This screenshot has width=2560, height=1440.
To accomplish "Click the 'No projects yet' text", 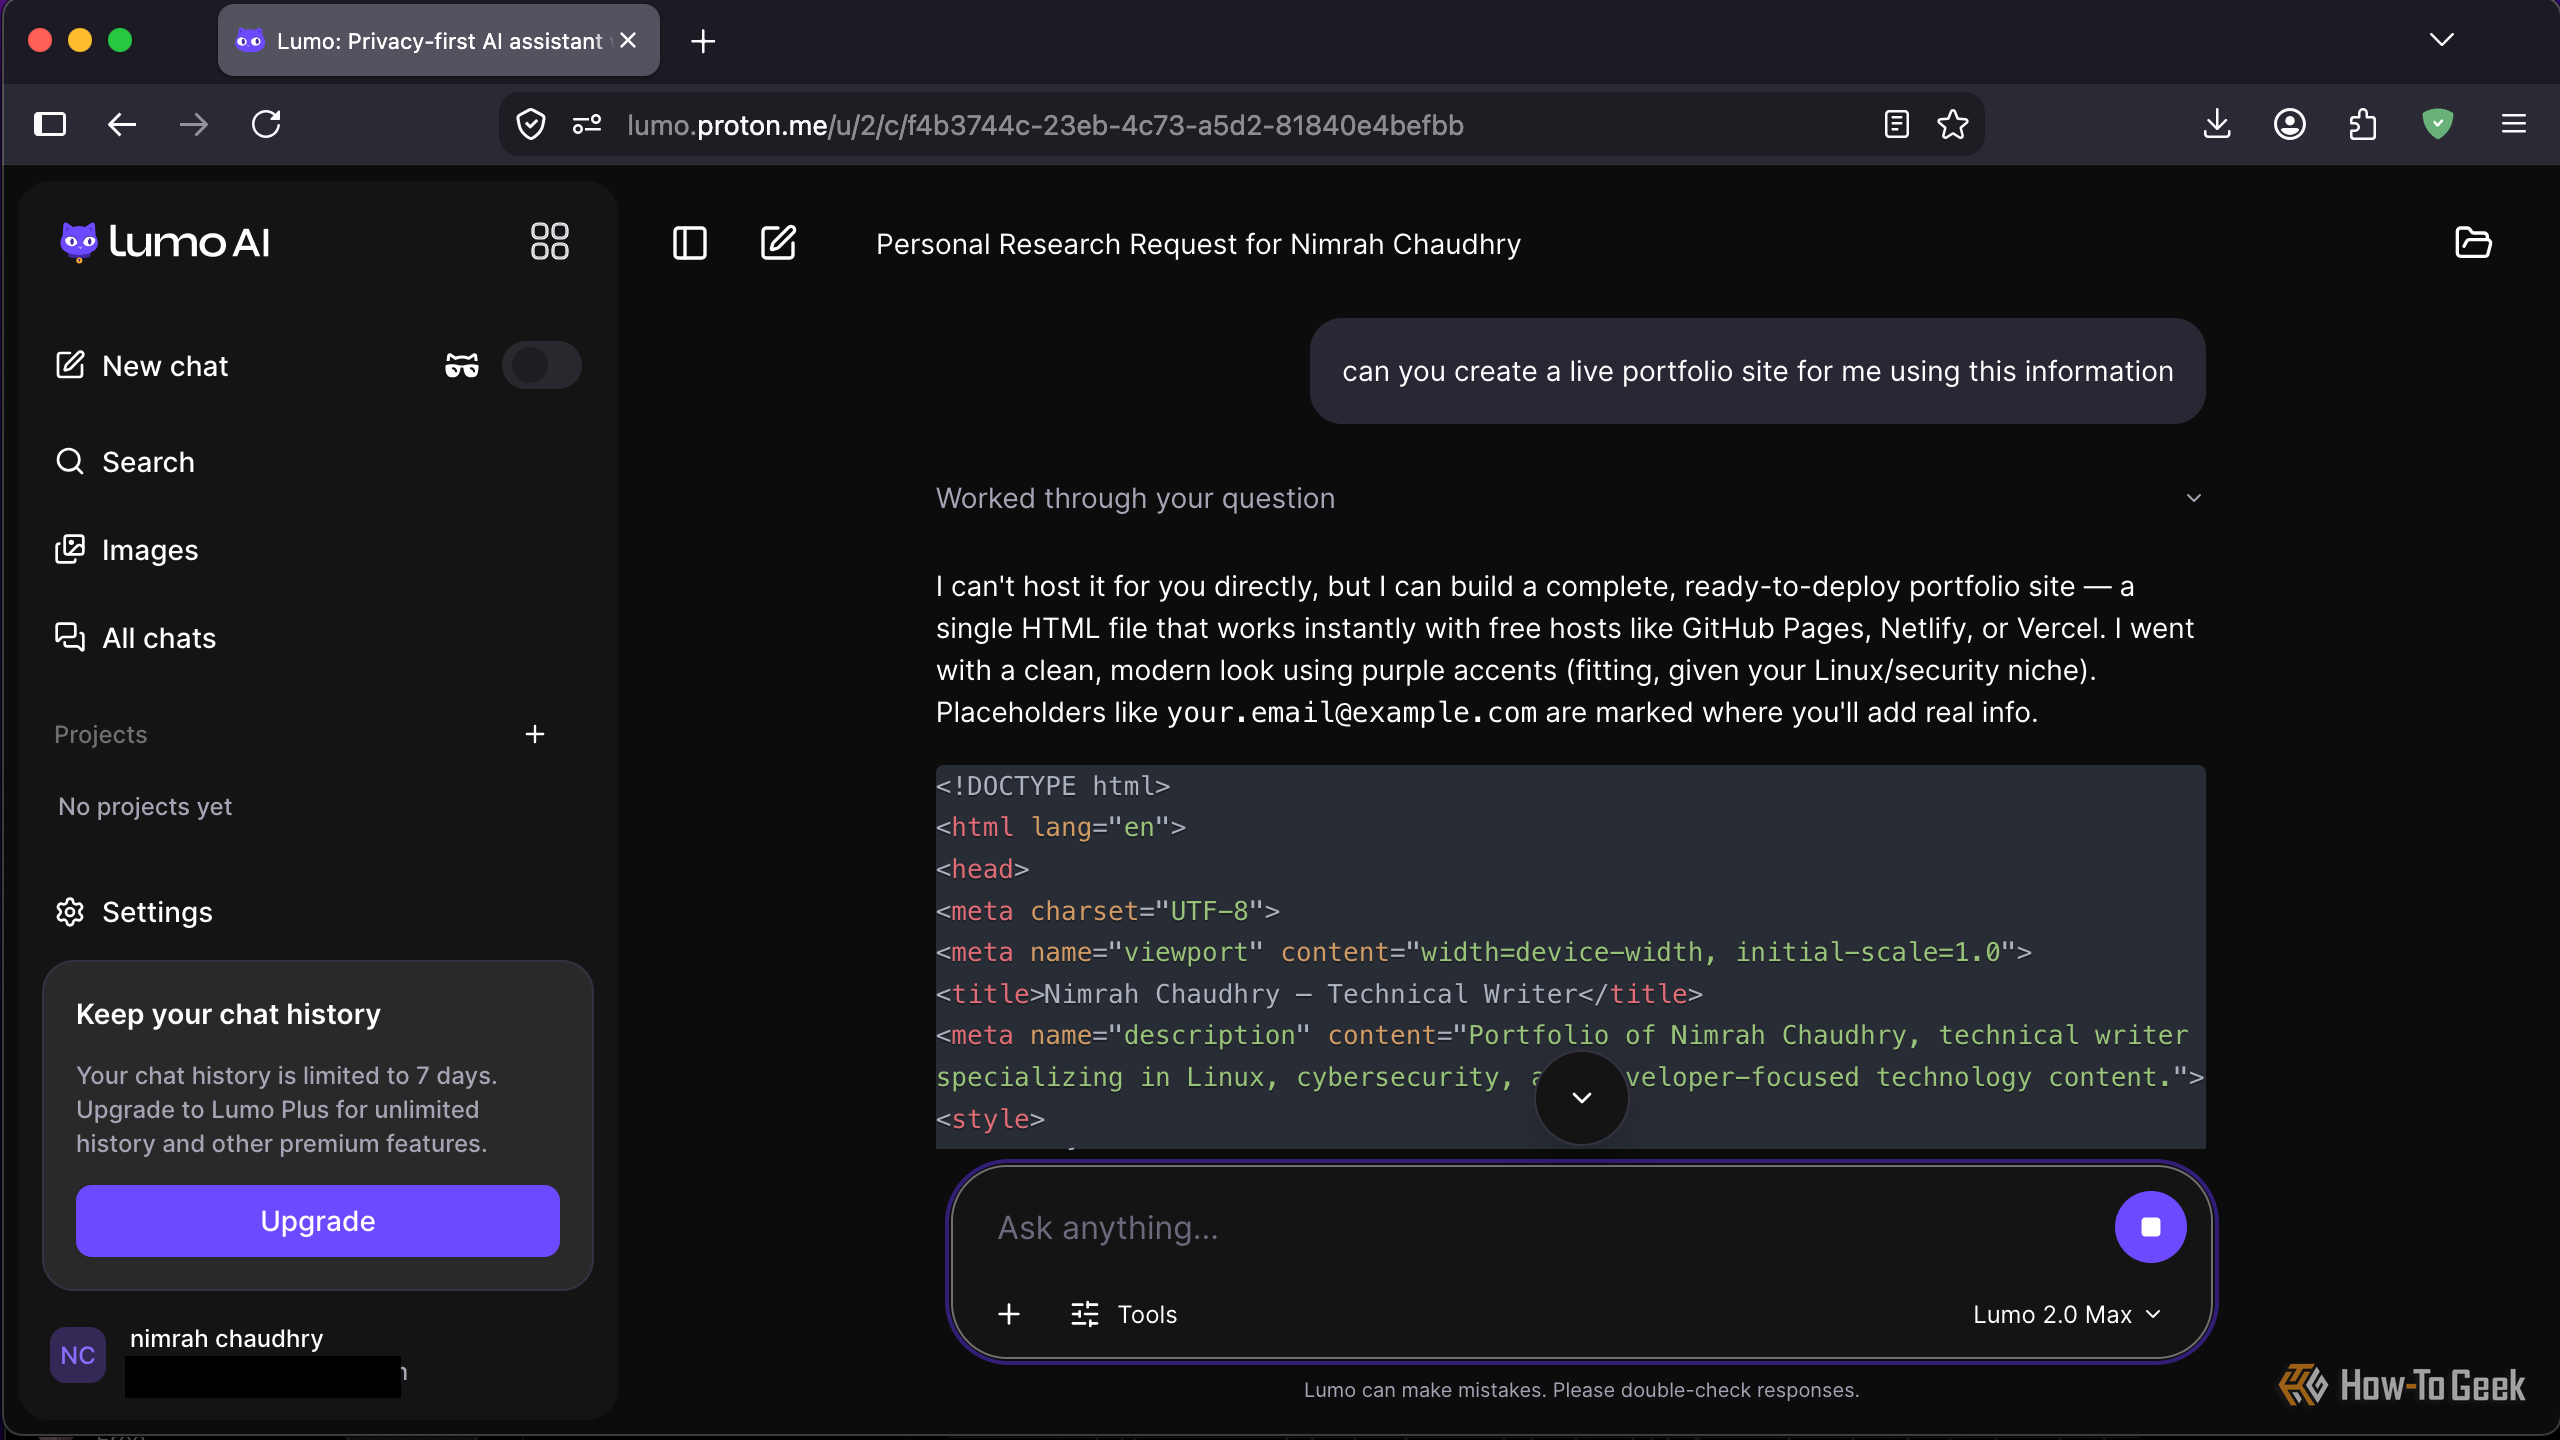I will [145, 806].
